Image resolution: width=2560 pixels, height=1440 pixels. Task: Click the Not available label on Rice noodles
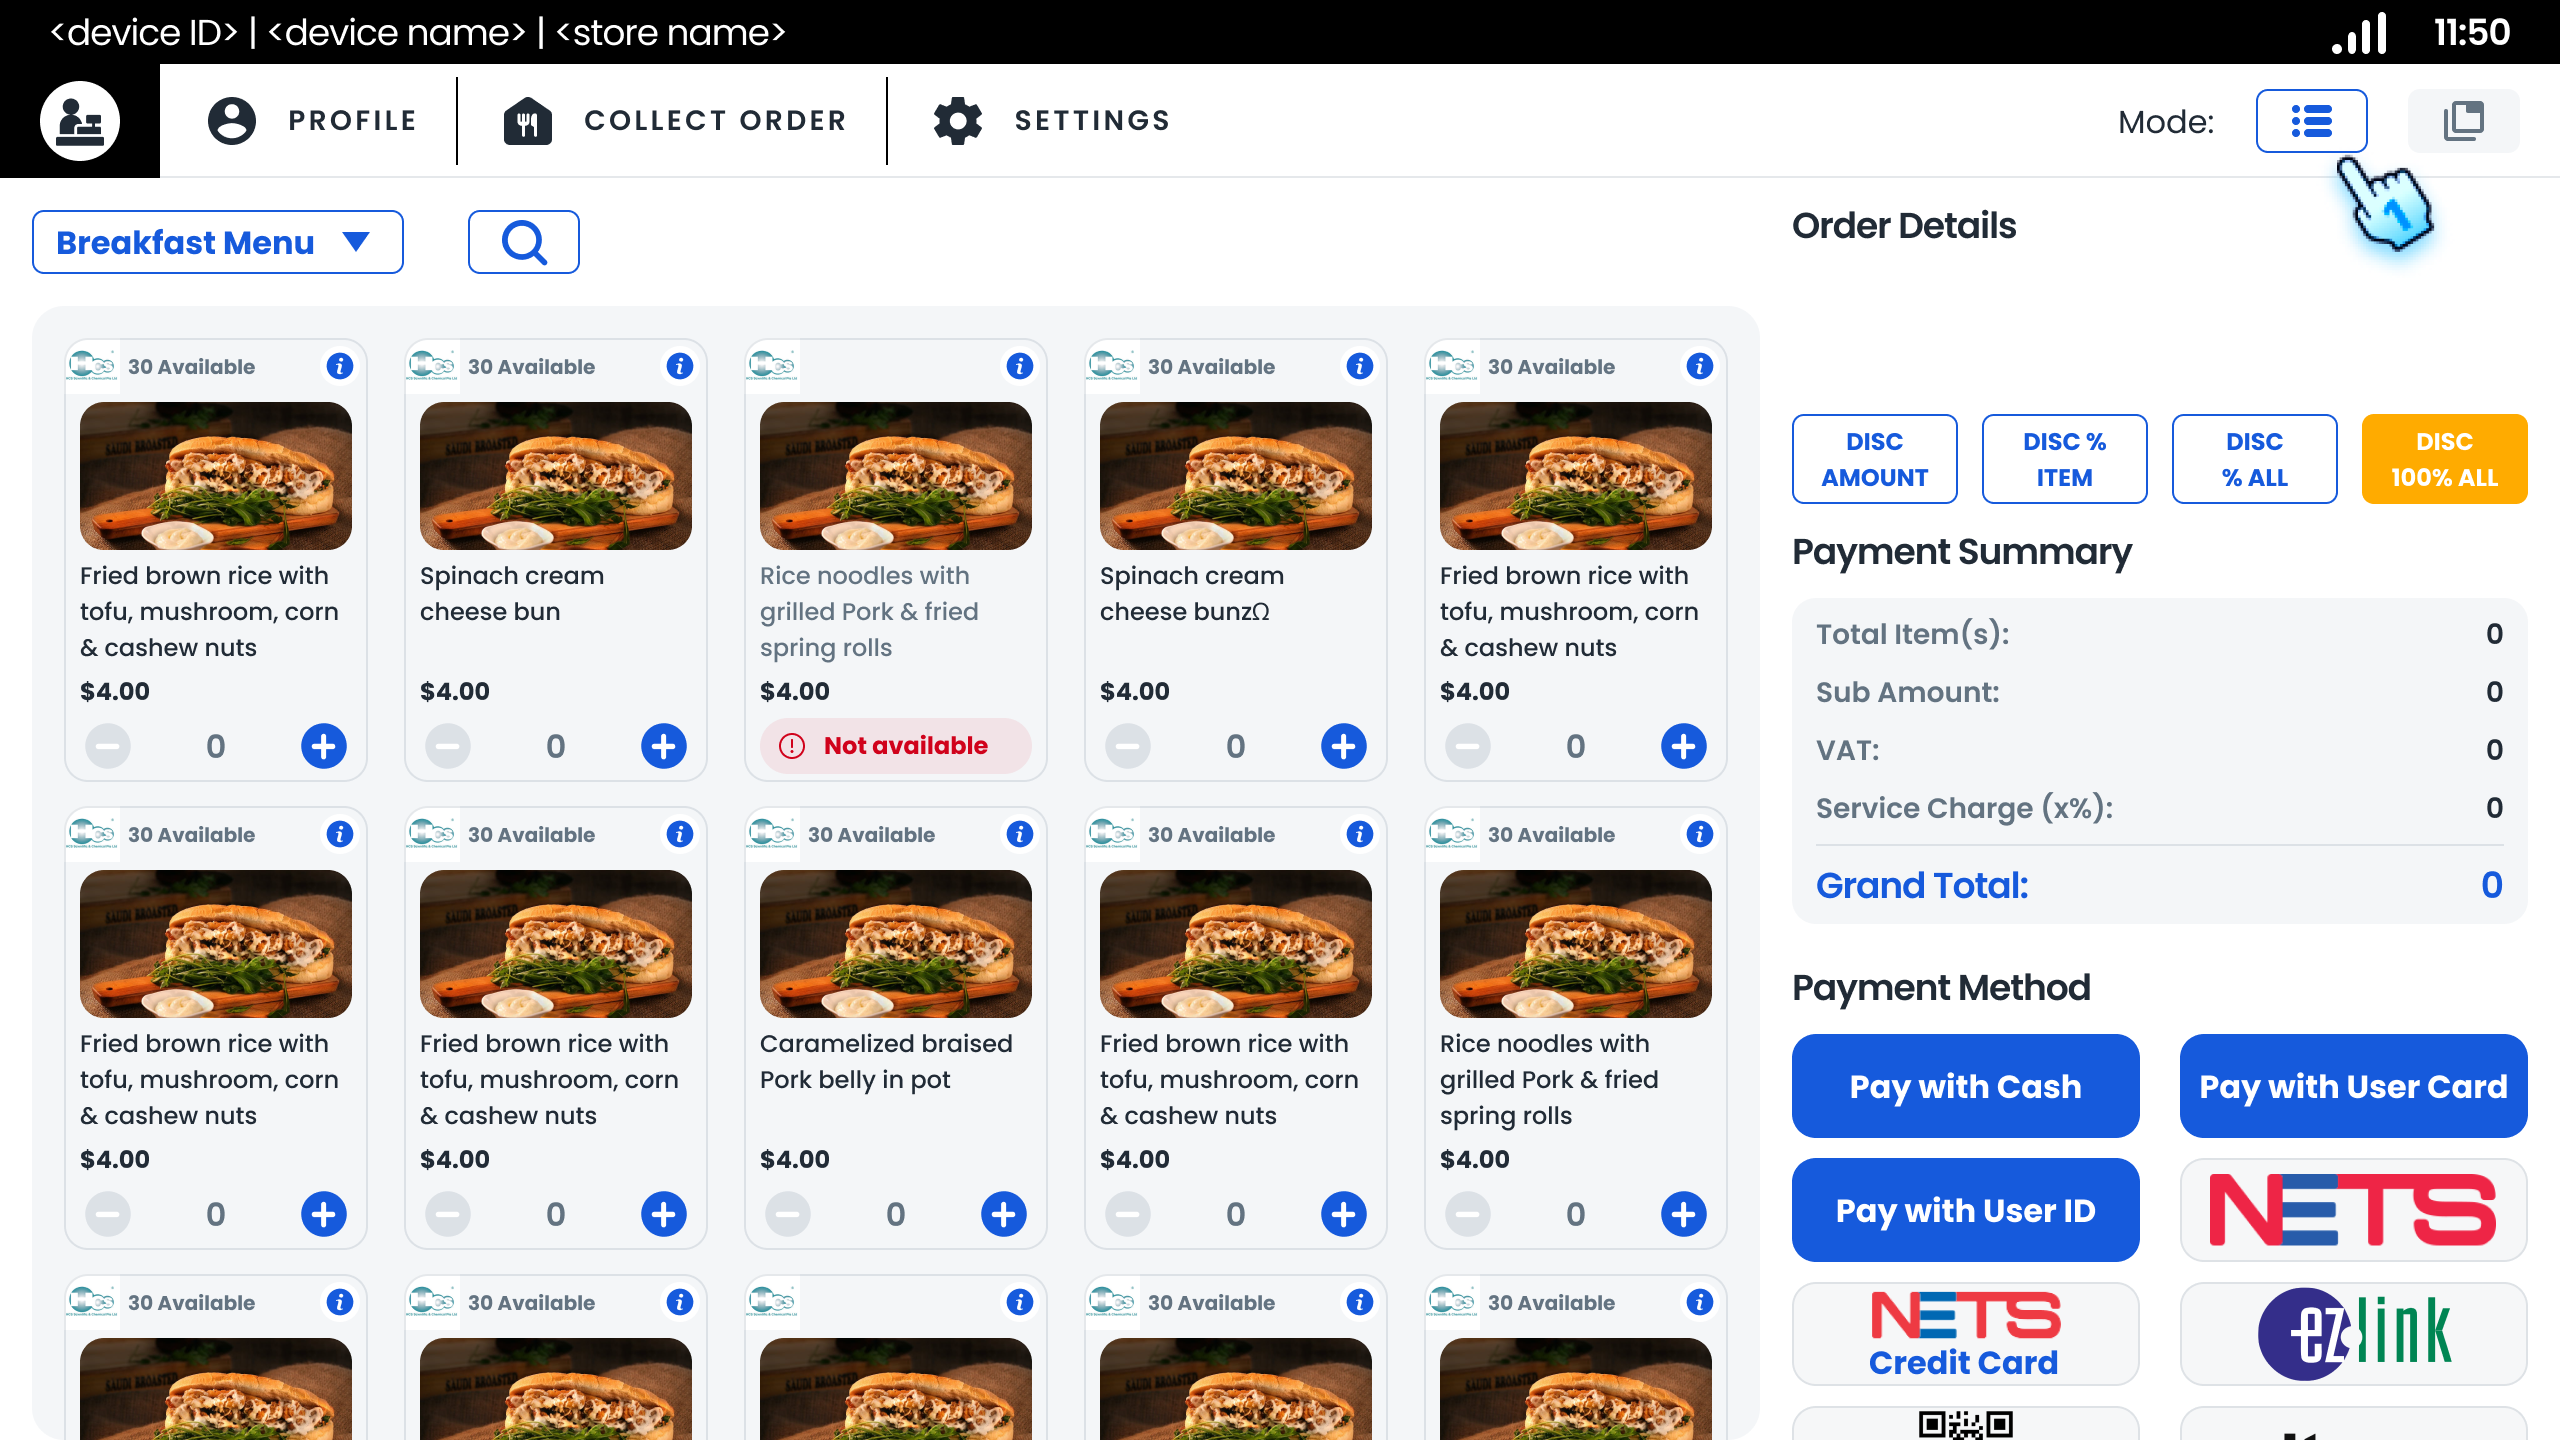894,746
